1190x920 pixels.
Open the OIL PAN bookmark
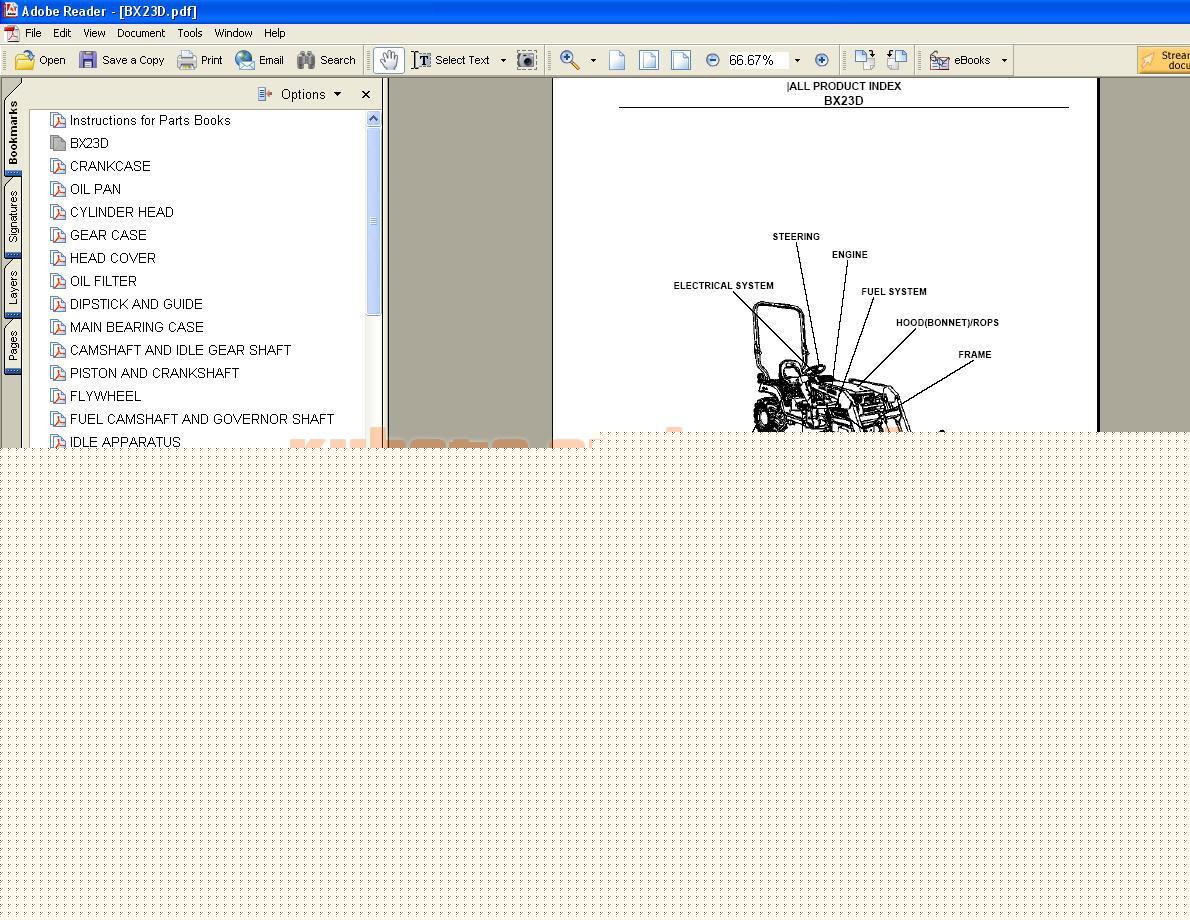[95, 189]
